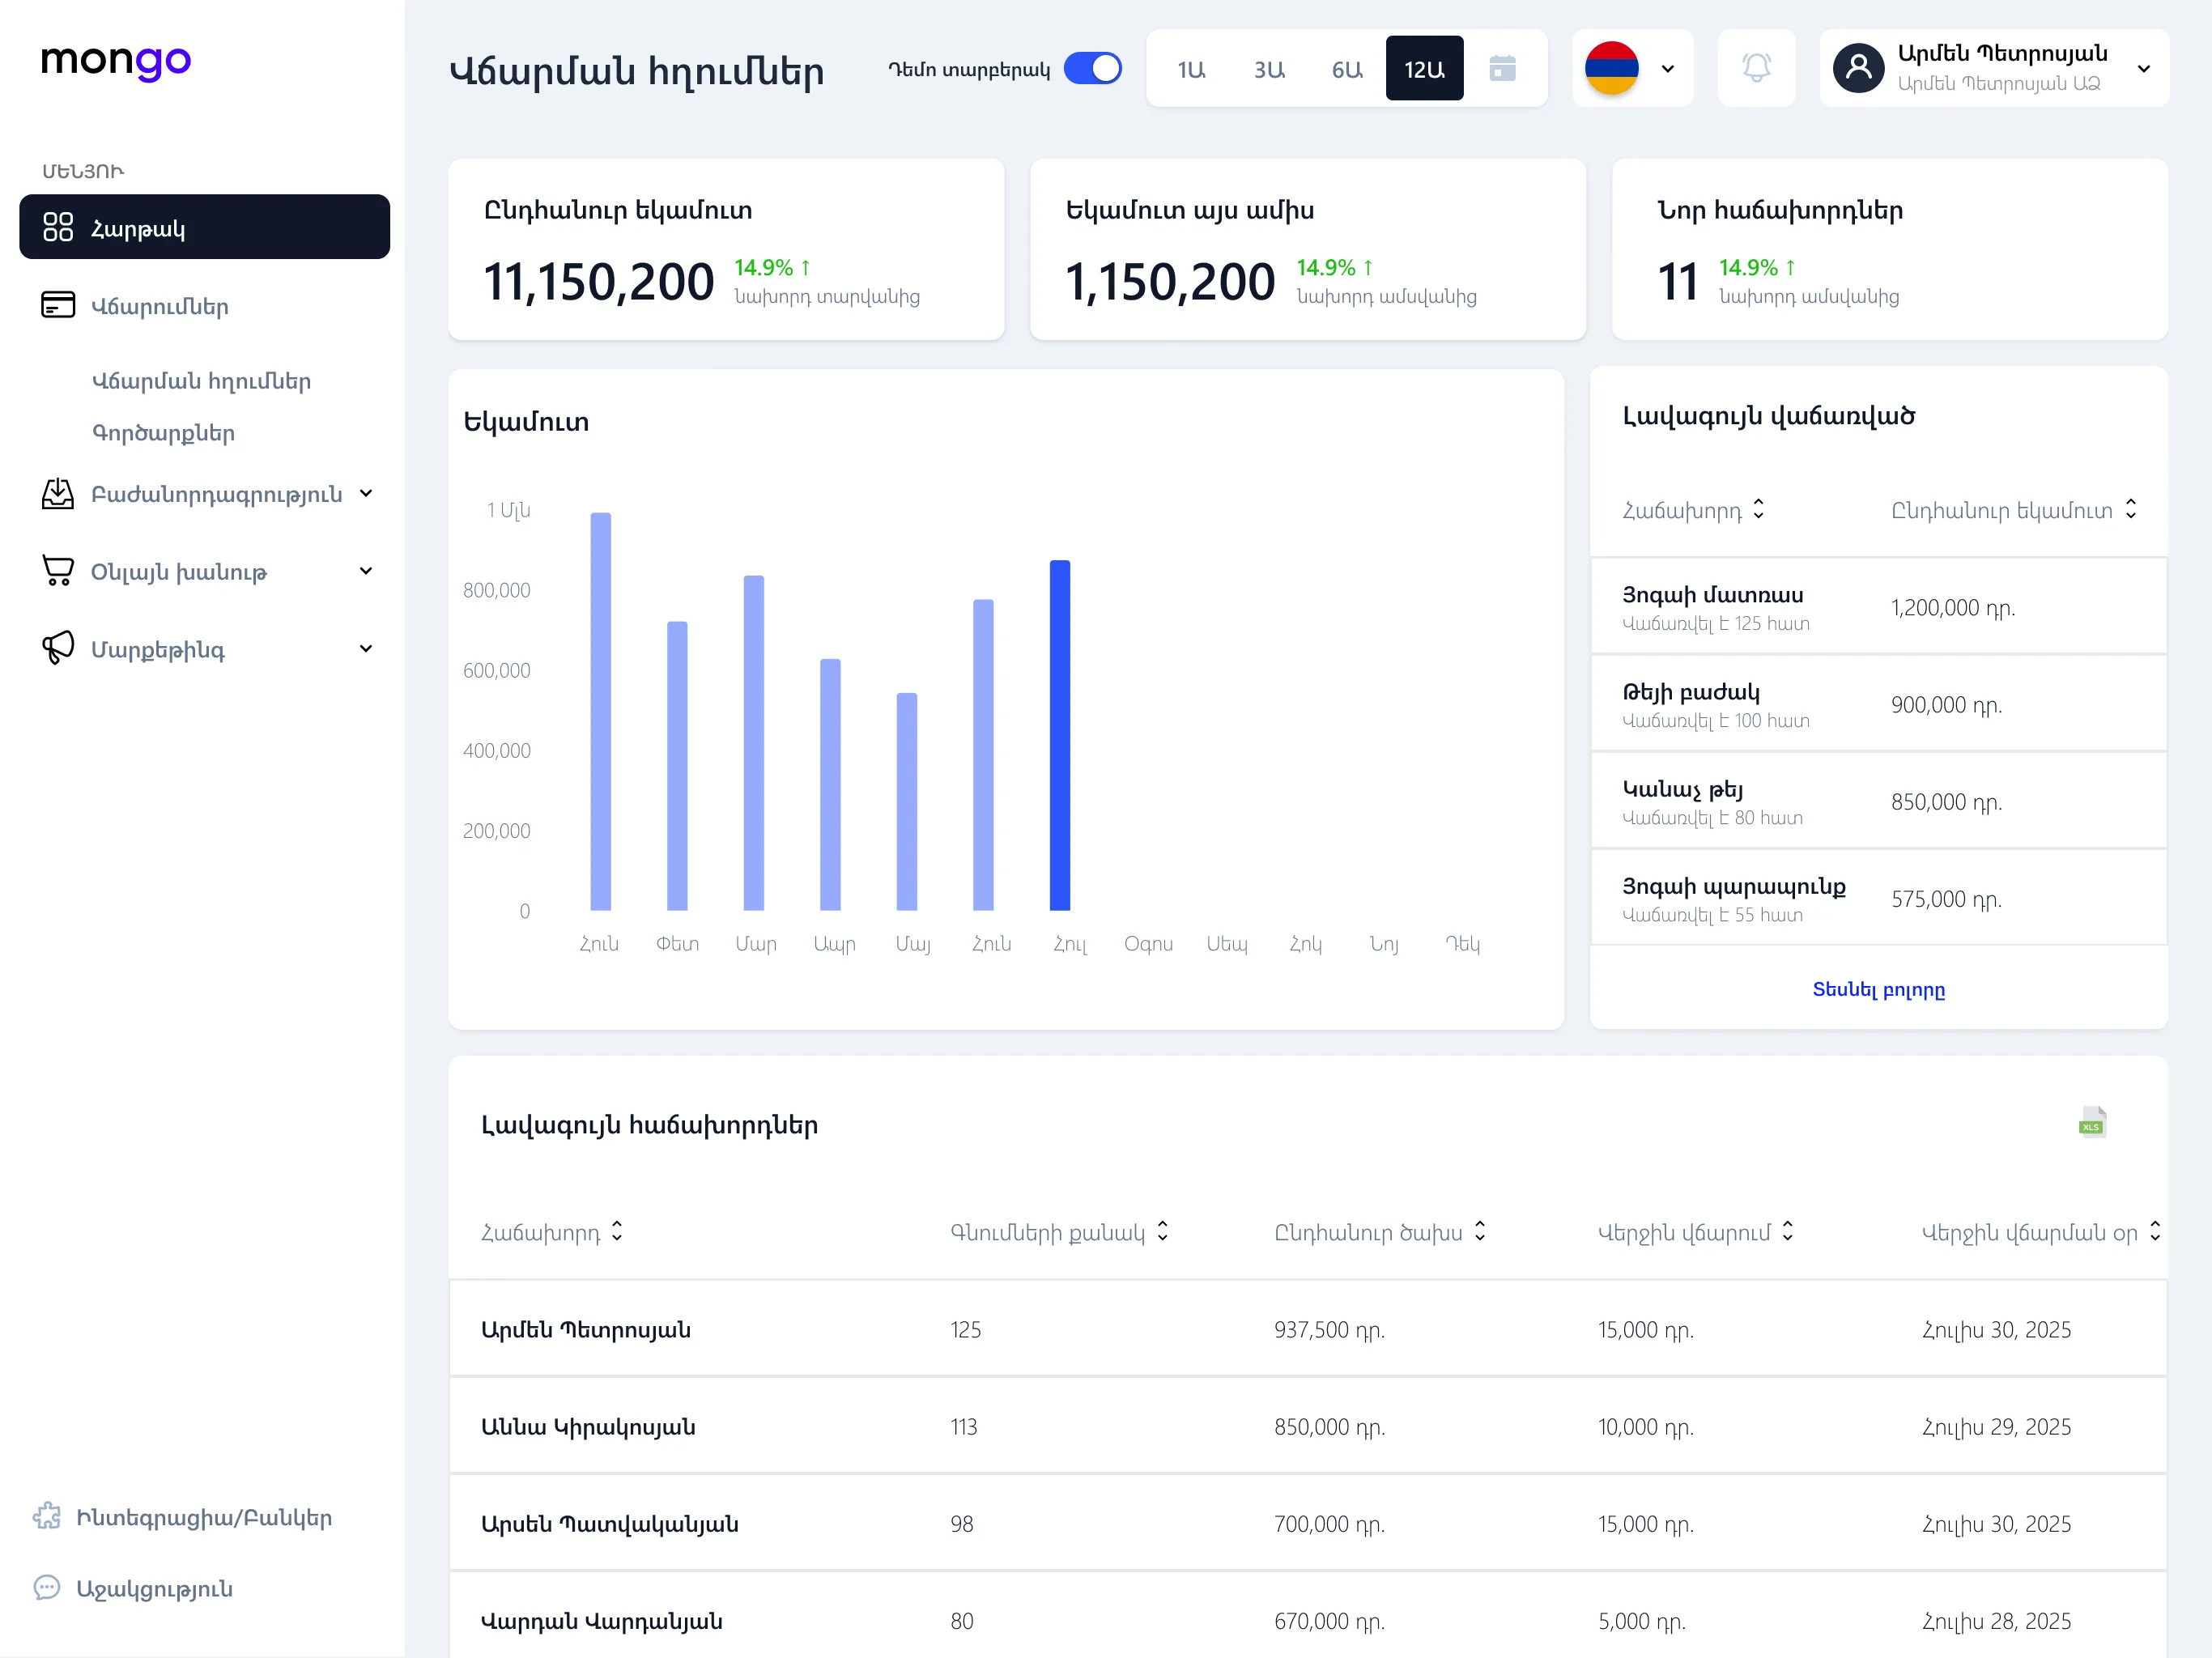Click the Armenian flag icon
The height and width of the screenshot is (1658, 2212).
[x=1611, y=68]
